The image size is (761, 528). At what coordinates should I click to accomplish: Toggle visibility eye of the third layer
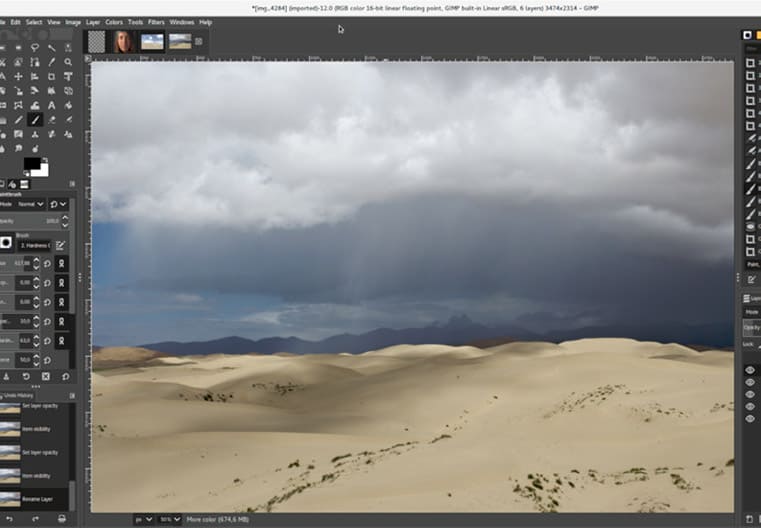click(750, 394)
